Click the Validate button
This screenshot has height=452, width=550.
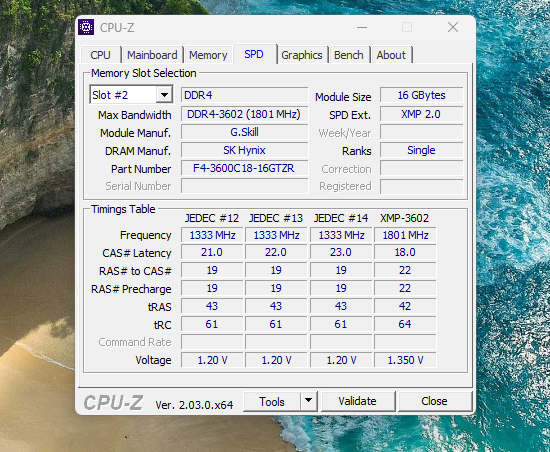[x=357, y=401]
